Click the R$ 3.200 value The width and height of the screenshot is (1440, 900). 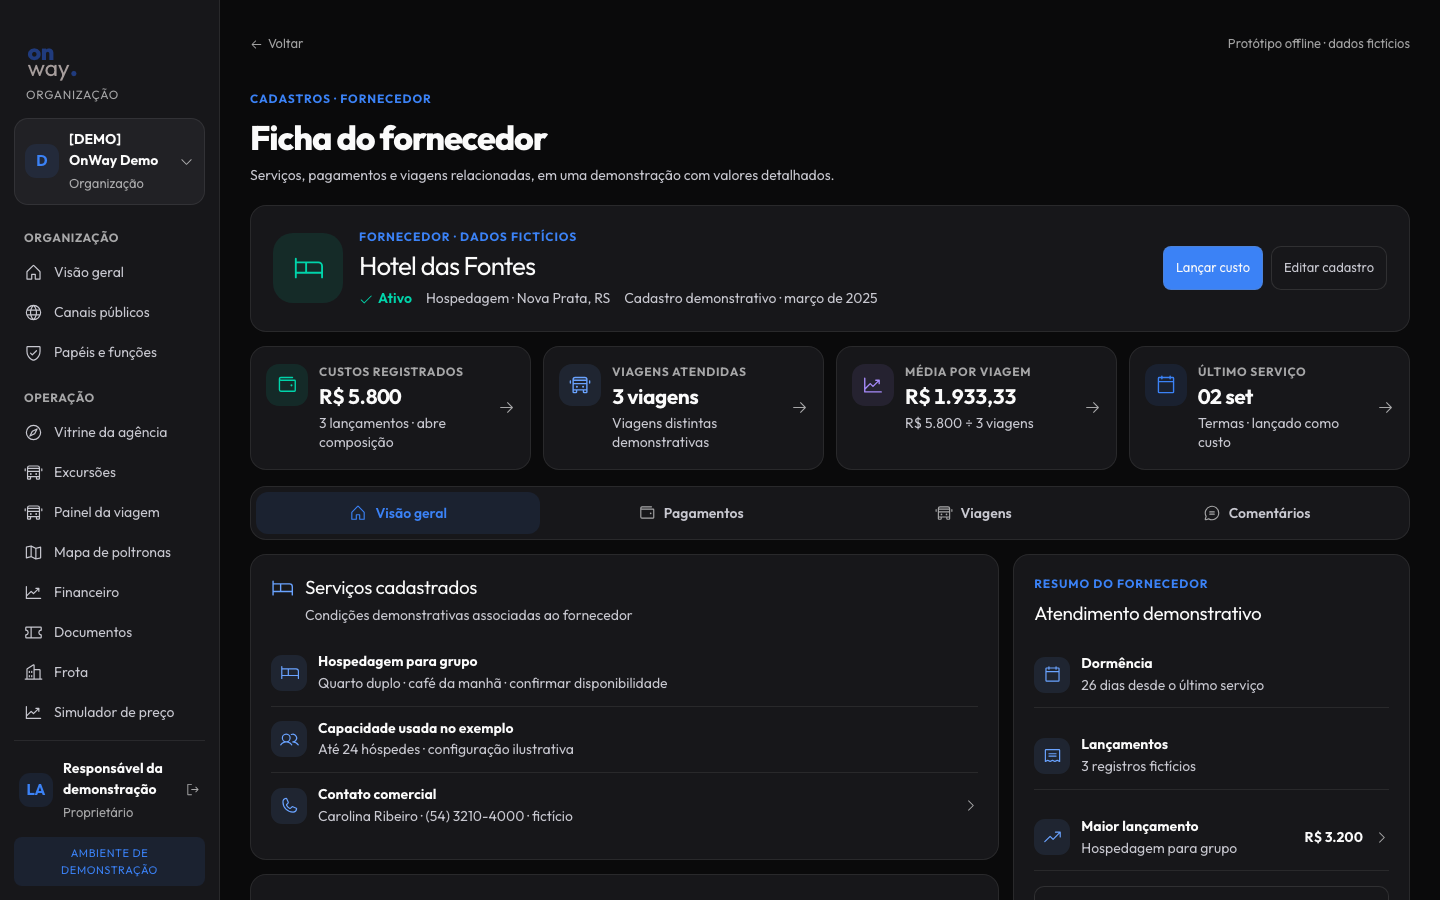click(1333, 838)
